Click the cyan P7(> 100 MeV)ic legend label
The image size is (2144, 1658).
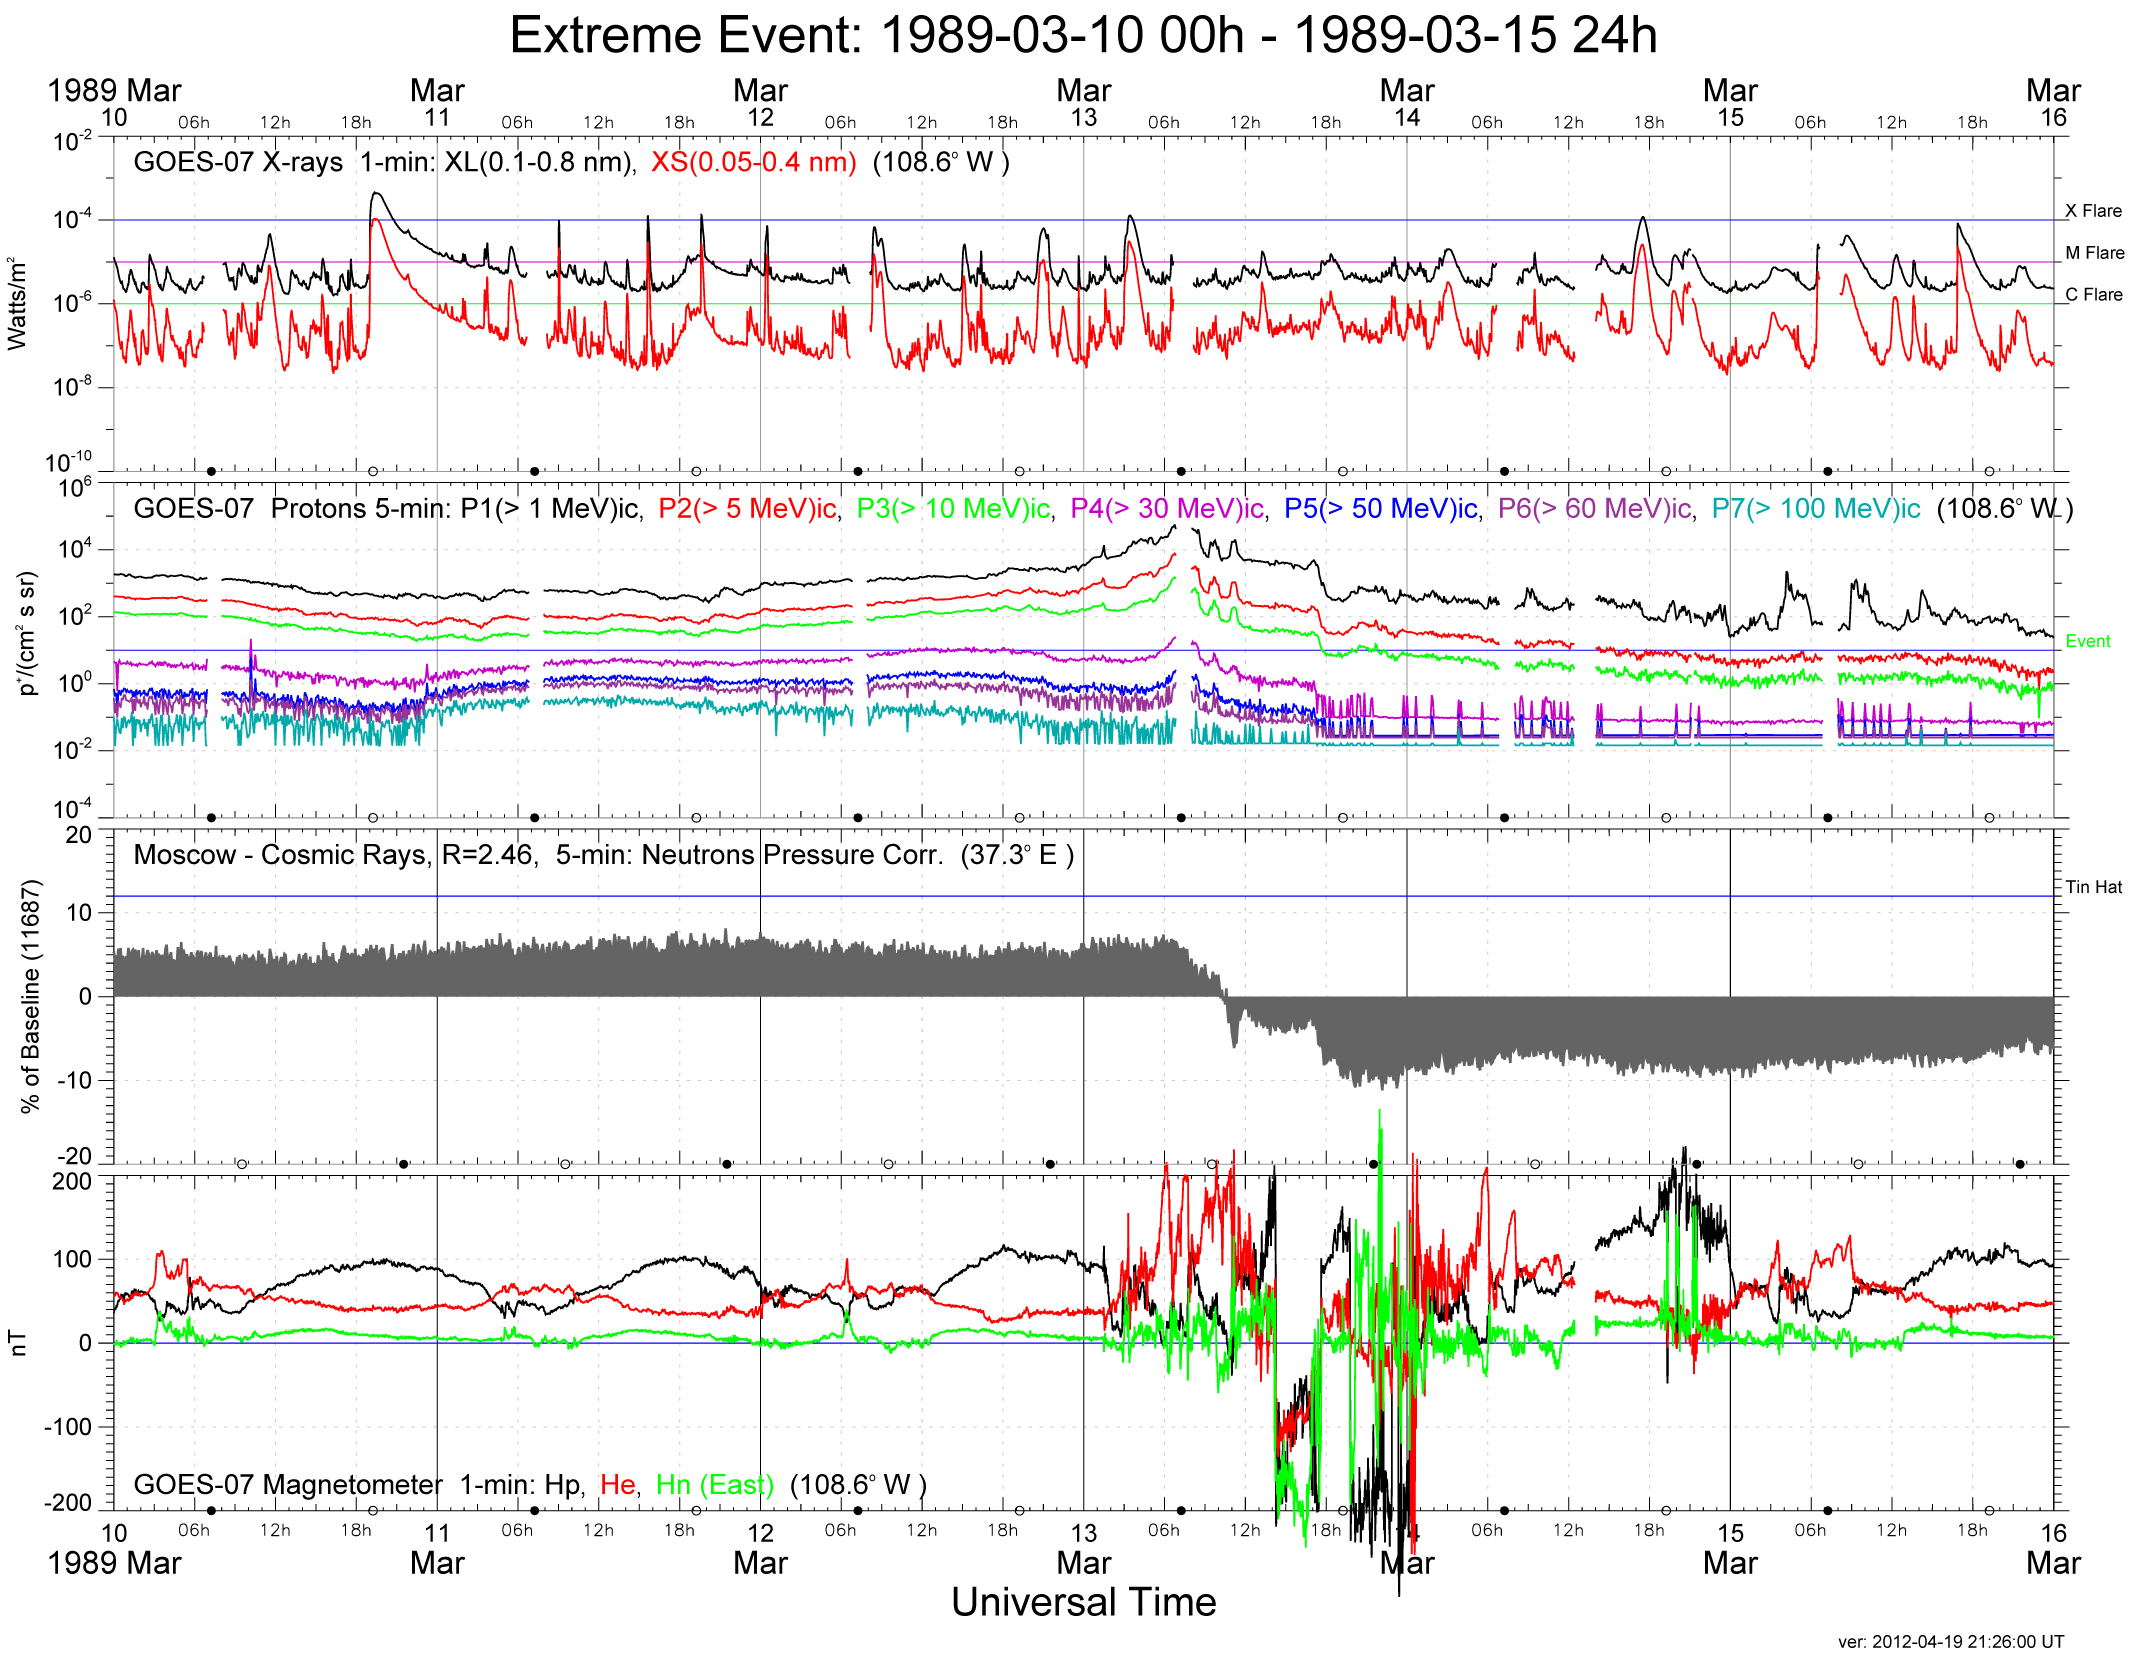click(x=1815, y=508)
